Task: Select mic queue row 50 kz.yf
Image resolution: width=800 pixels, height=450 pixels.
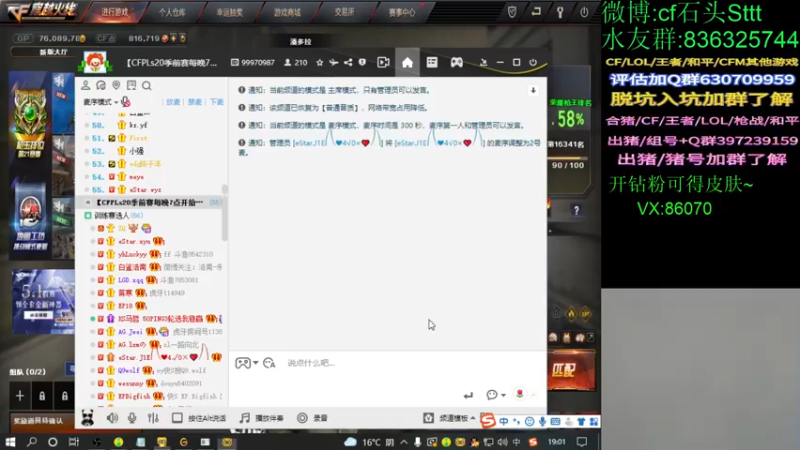Action: (151, 125)
